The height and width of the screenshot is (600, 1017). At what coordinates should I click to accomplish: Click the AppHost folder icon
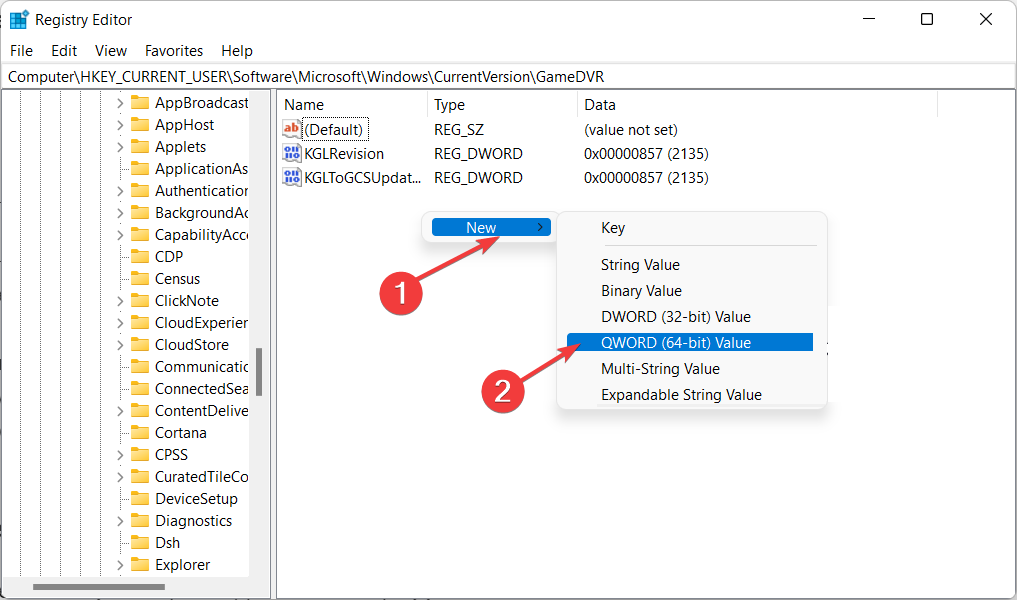pyautogui.click(x=139, y=125)
